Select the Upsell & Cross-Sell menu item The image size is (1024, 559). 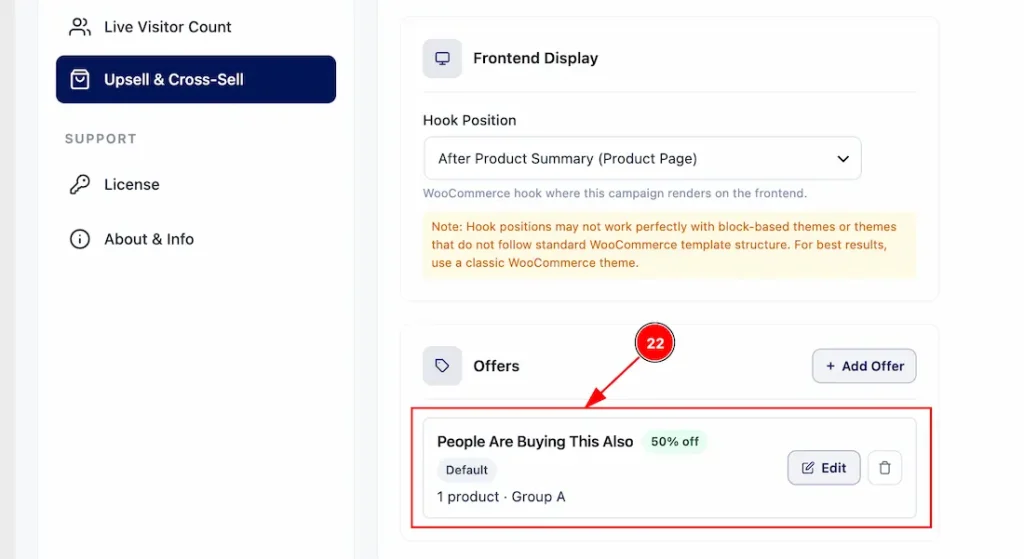click(196, 80)
